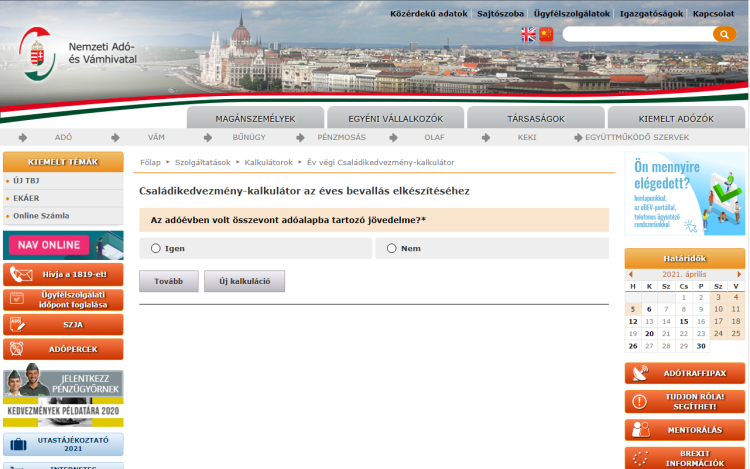This screenshot has width=750, height=469.
Task: Open the SZJA sidebar button
Action: coord(63,324)
